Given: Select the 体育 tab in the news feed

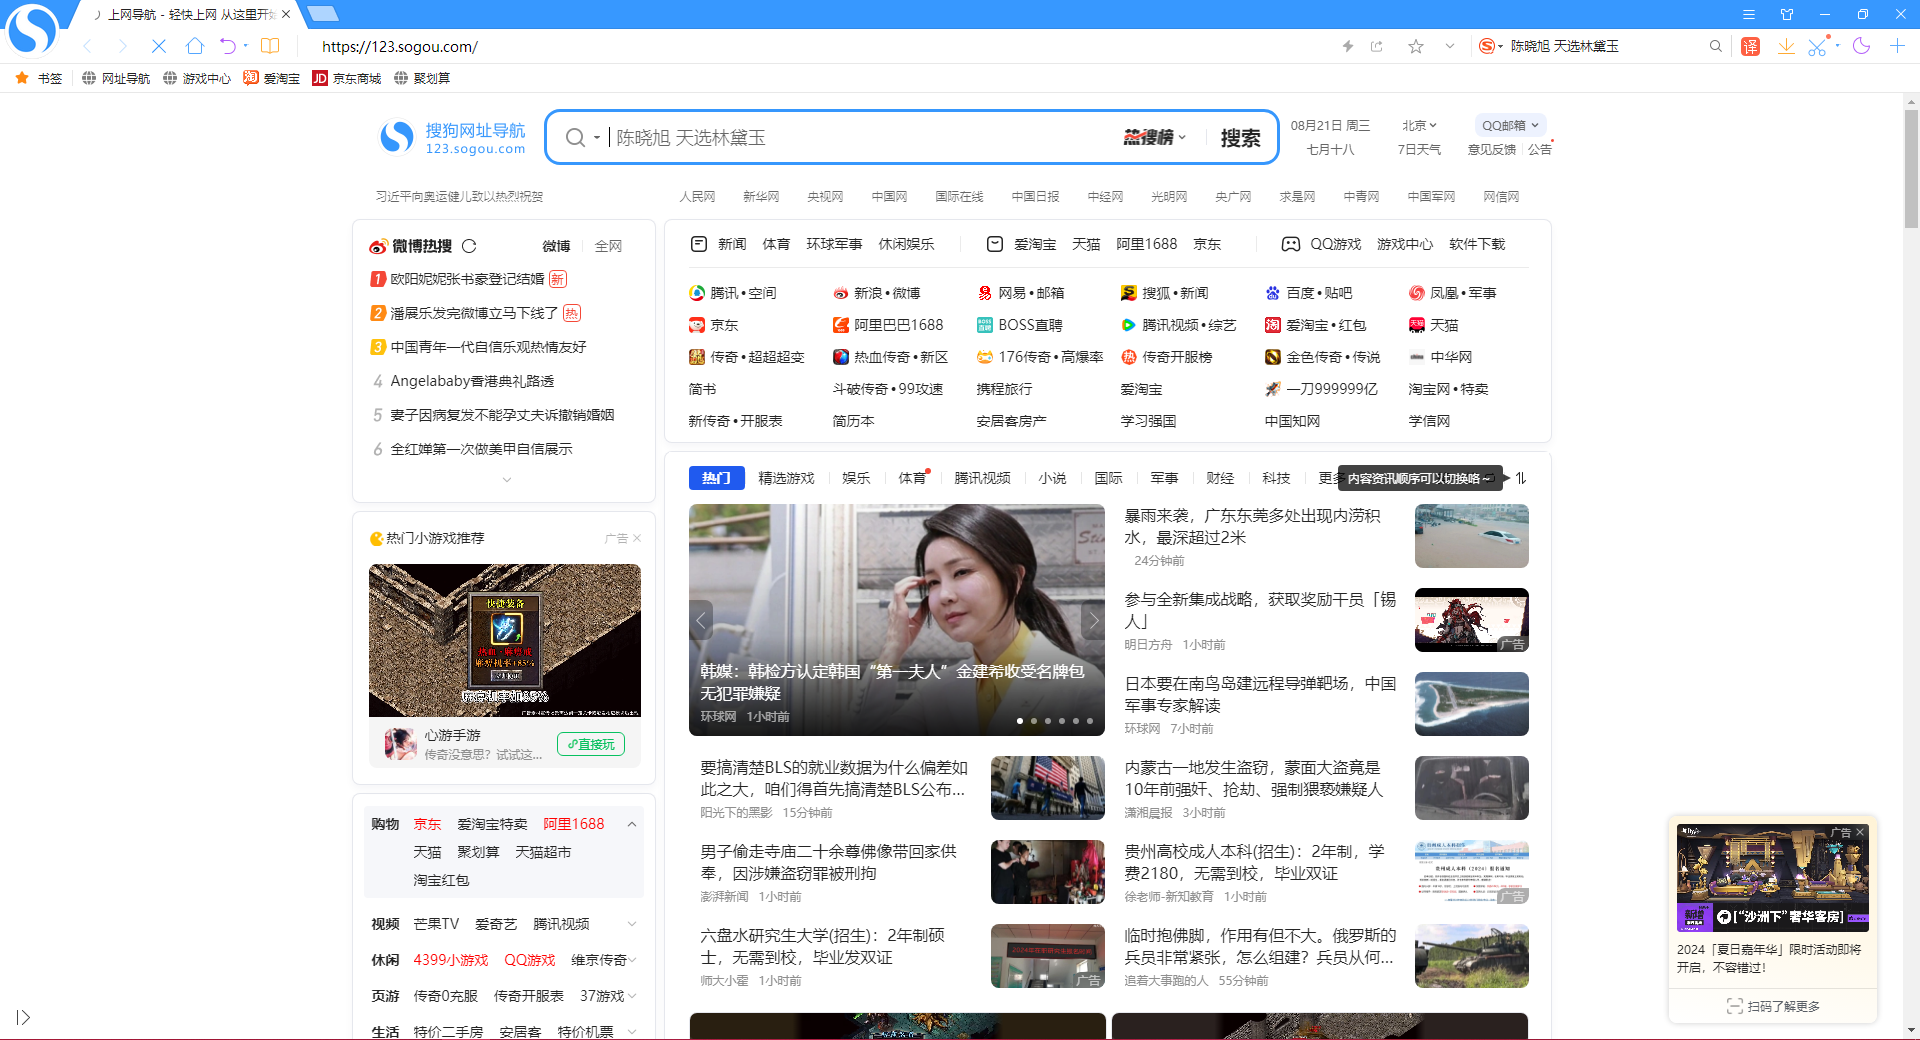Looking at the screenshot, I should pos(911,478).
